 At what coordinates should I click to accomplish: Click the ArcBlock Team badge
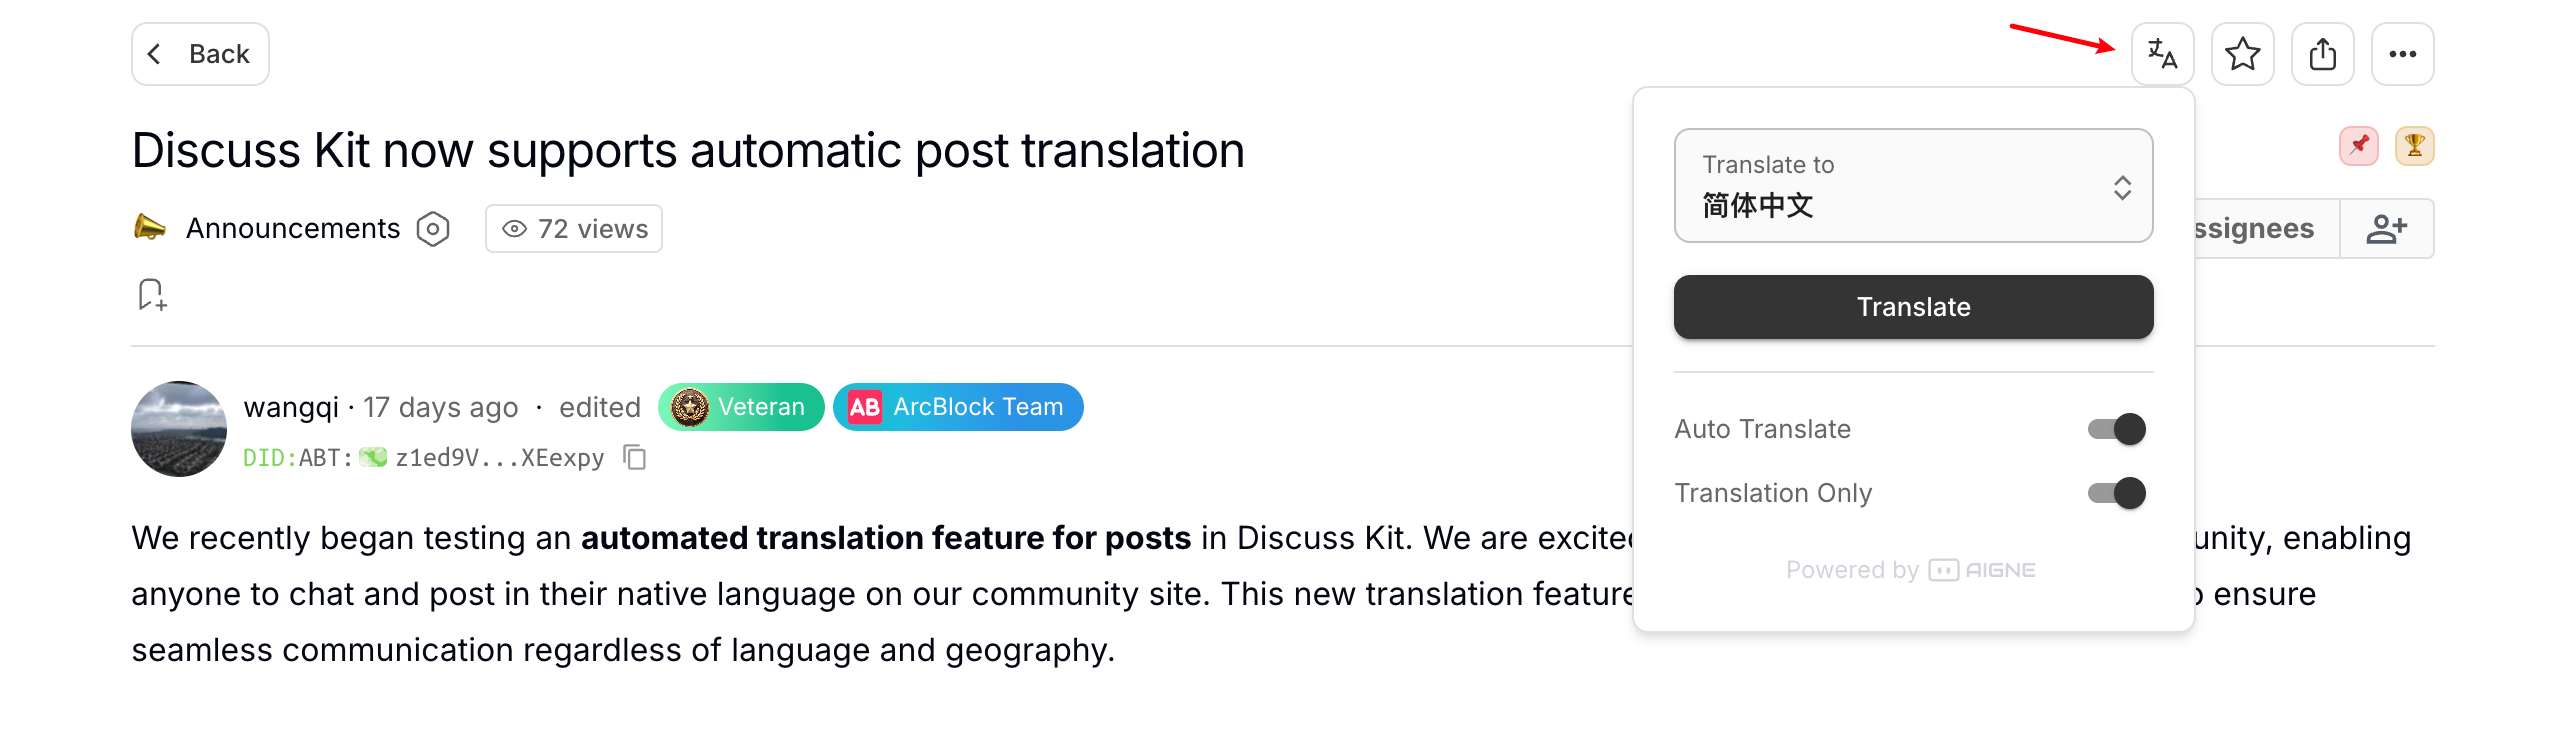click(x=958, y=407)
